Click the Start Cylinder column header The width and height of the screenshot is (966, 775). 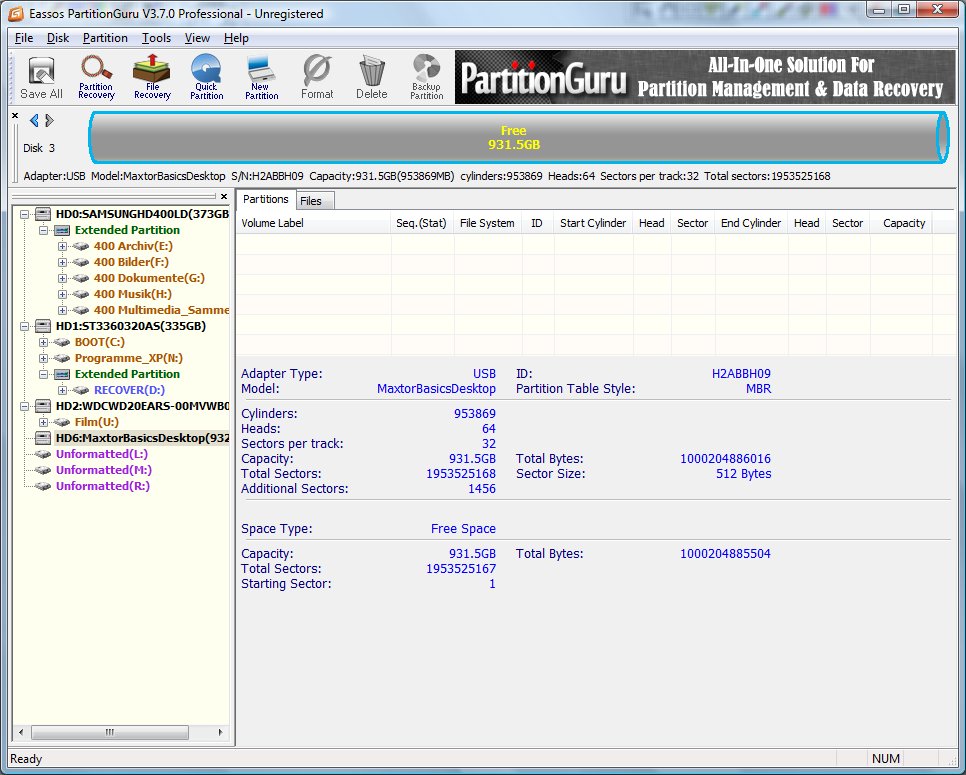593,223
